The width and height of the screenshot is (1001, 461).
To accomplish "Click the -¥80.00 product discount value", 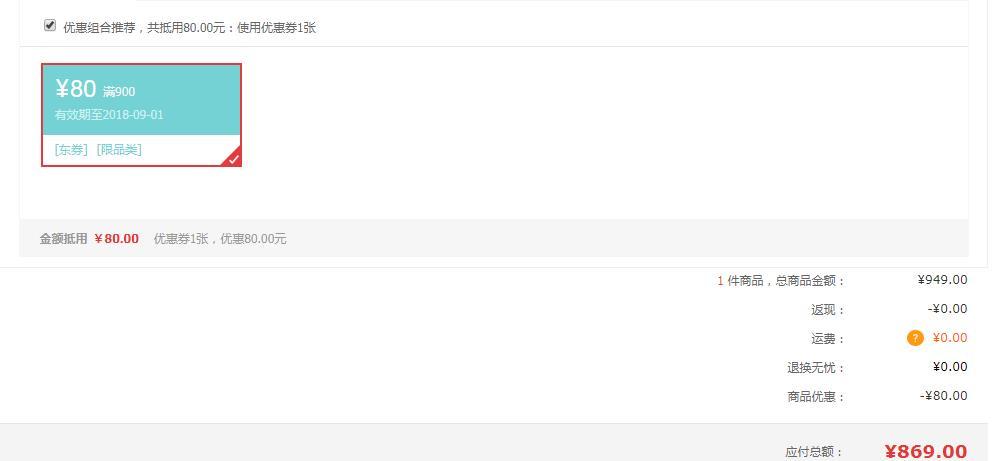I will coord(944,396).
